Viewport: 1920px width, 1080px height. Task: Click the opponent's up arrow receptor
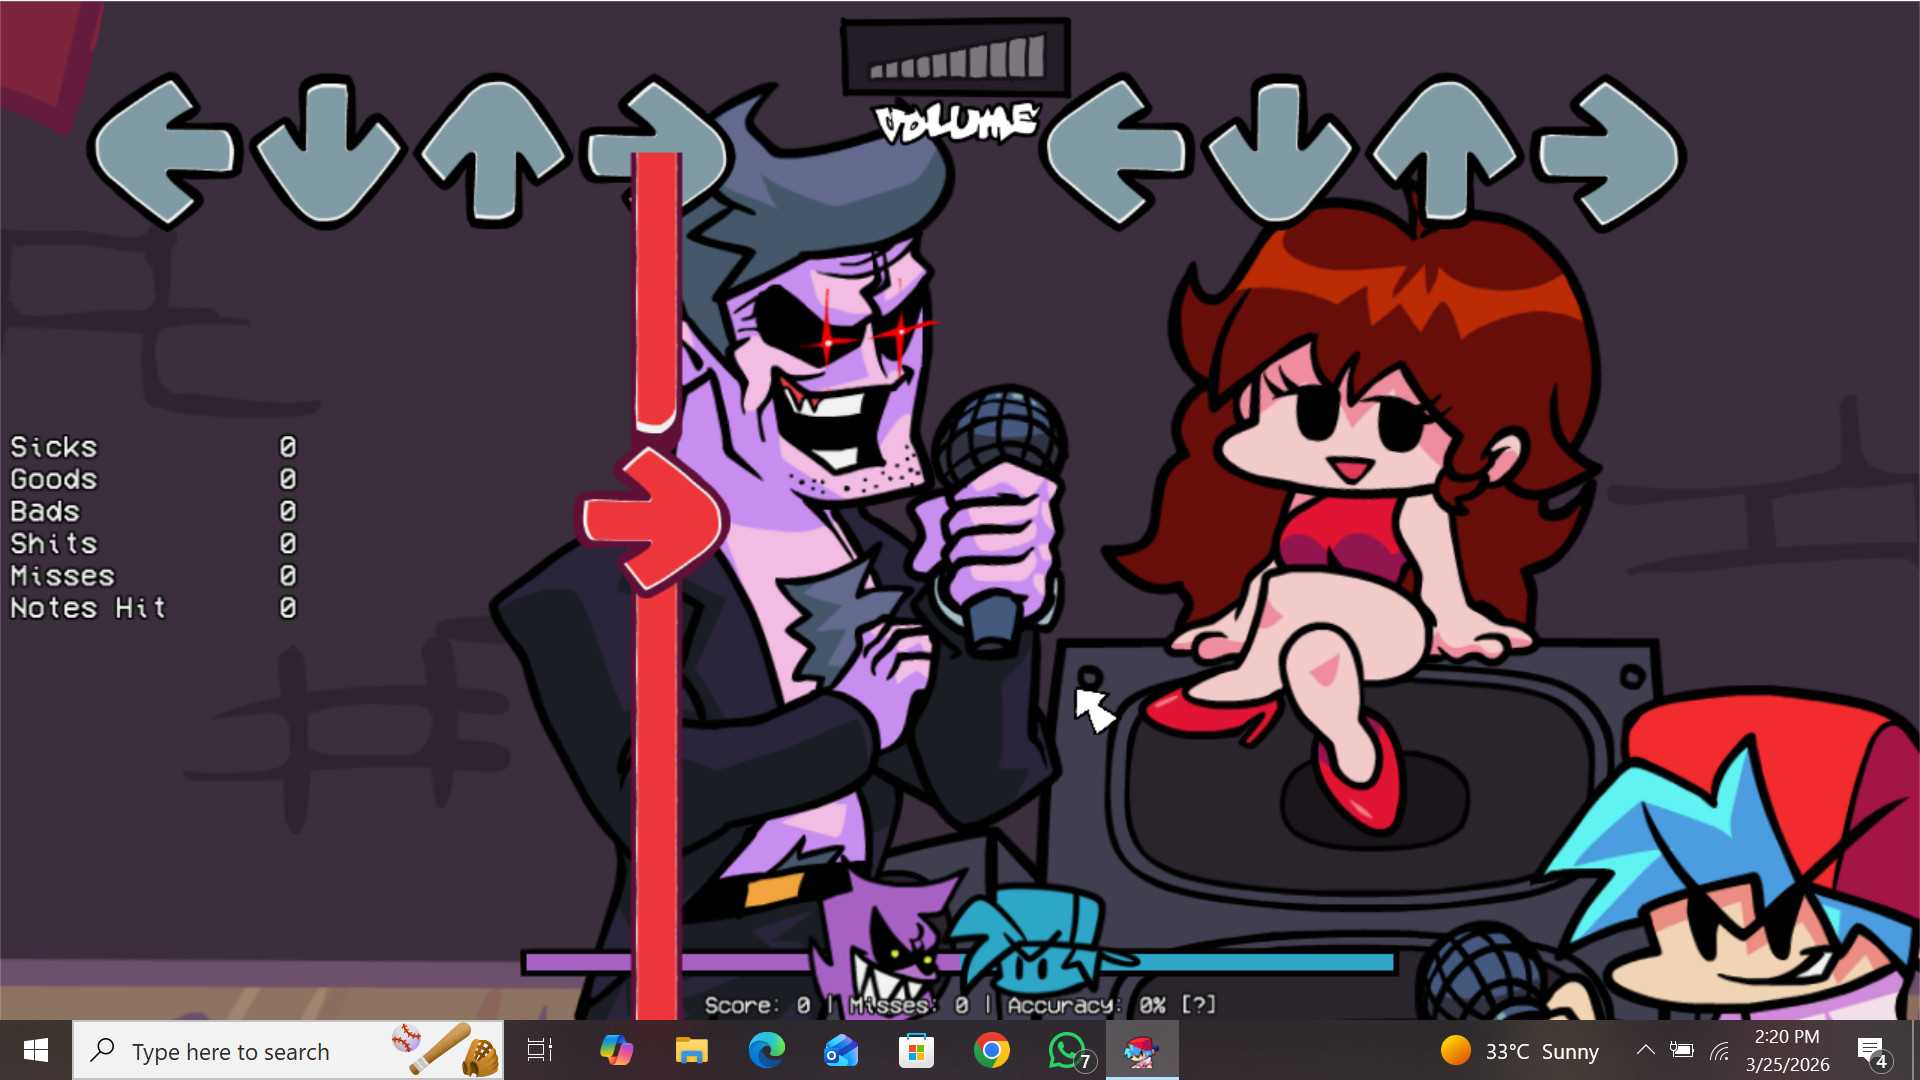tap(493, 150)
